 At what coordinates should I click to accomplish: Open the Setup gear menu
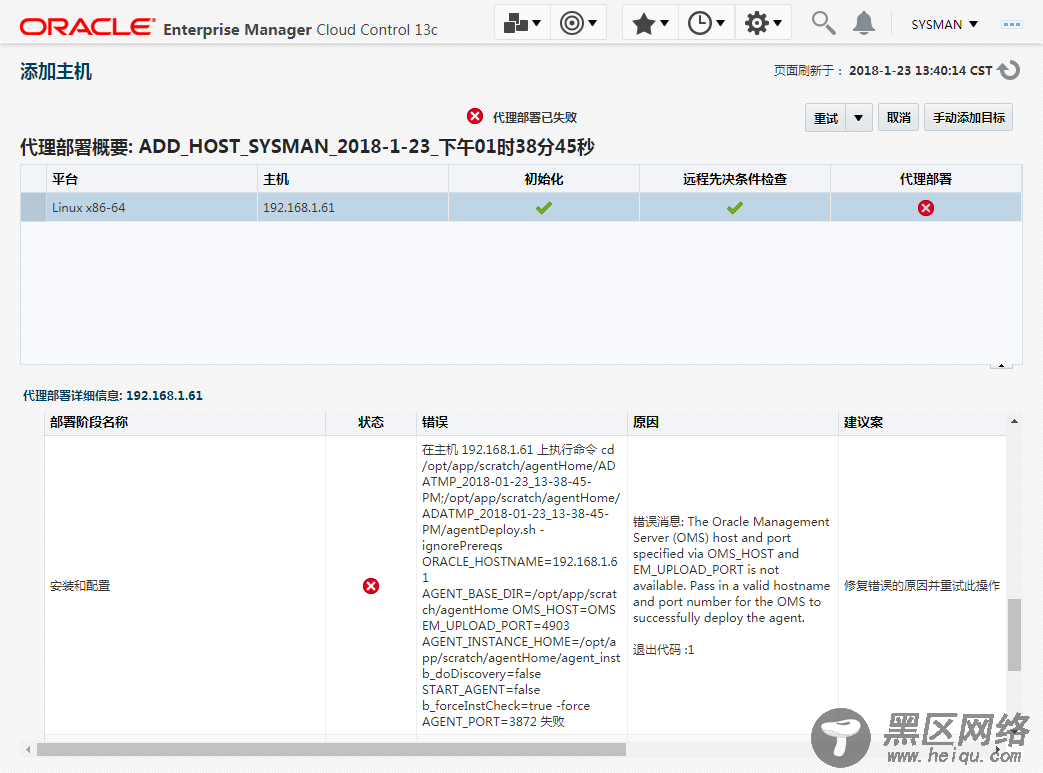(x=762, y=24)
